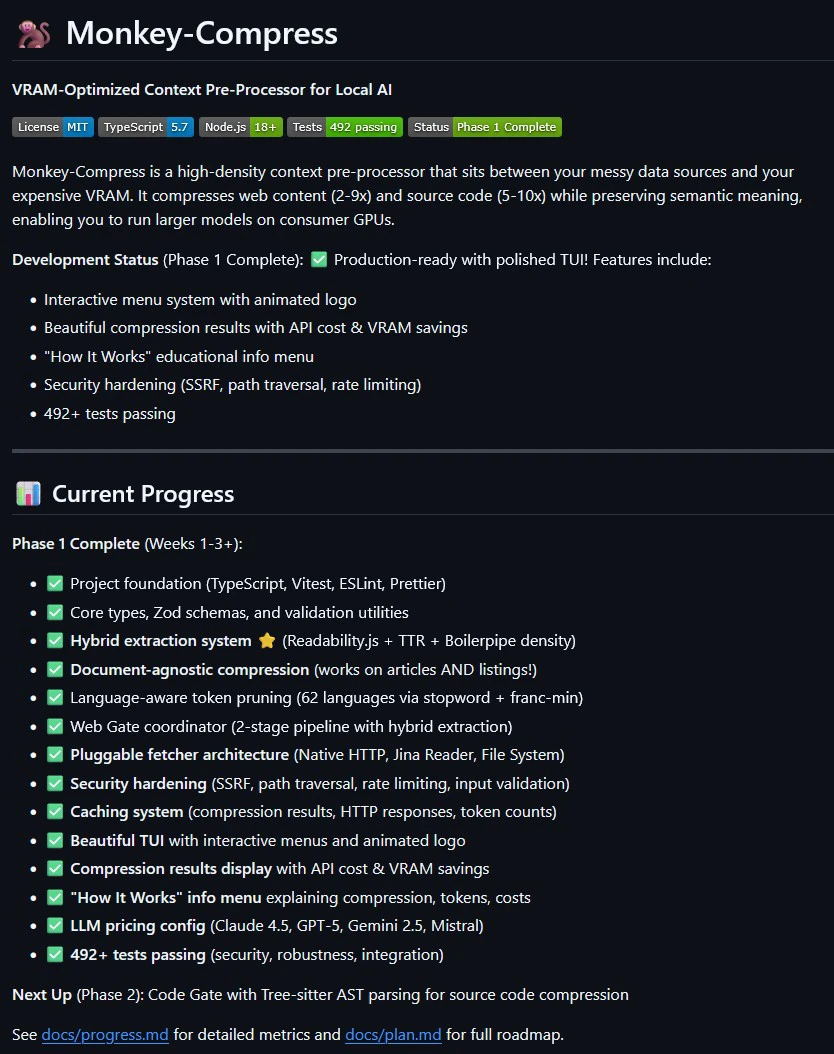Click the star icon after Hybrid extraction system

(x=267, y=641)
